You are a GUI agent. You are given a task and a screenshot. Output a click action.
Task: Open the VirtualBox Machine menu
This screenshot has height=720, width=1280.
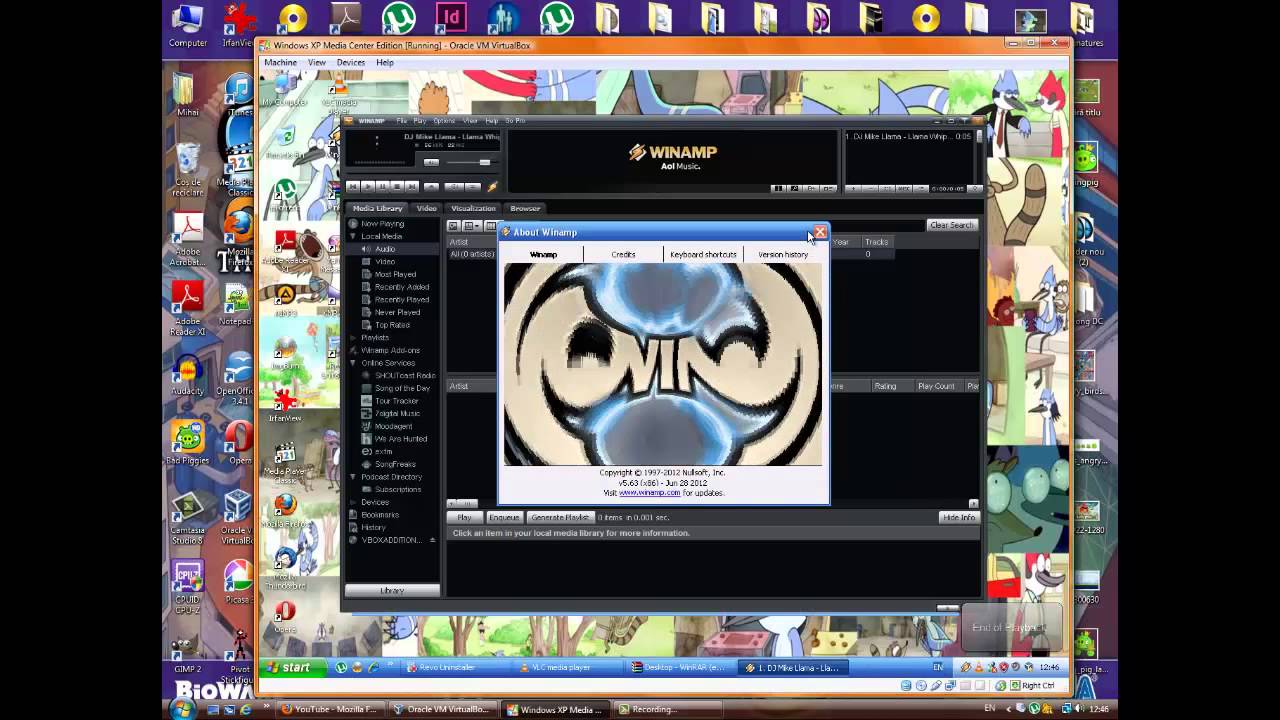click(280, 62)
